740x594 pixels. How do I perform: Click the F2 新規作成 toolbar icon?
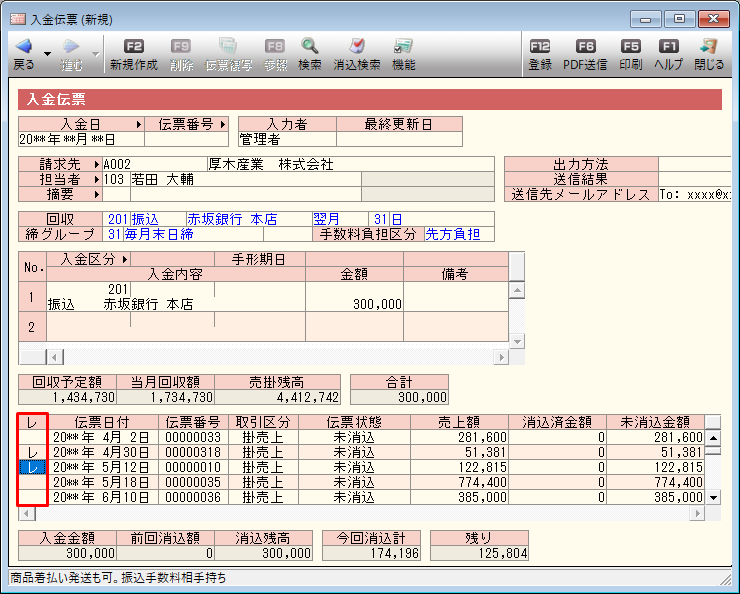(x=134, y=46)
